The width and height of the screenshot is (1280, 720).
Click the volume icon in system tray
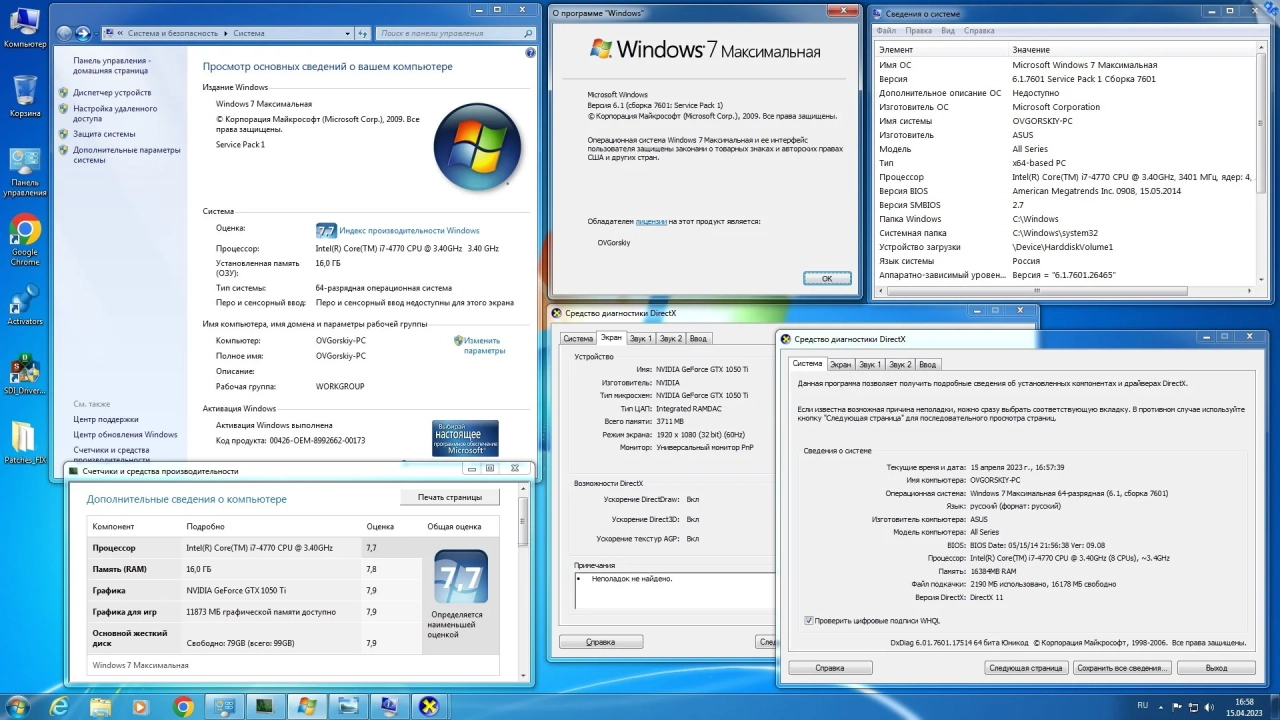pyautogui.click(x=1209, y=706)
